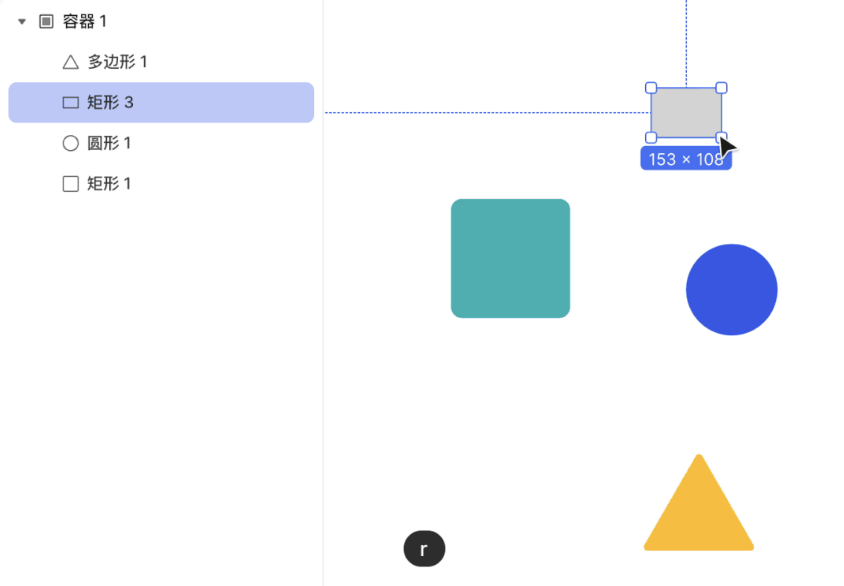Click the rectangle icon of 矩形 3
Viewport: 844px width, 586px height.
click(x=70, y=102)
